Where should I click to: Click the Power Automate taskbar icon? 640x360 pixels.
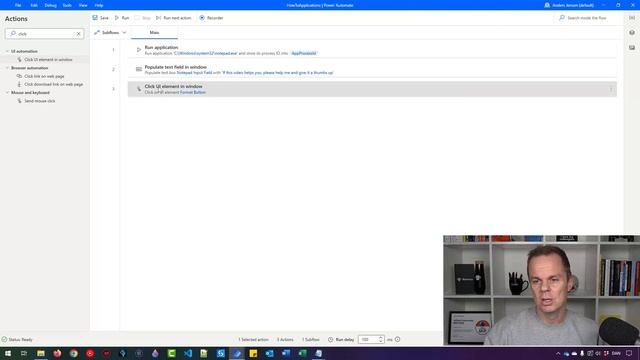tap(237, 353)
